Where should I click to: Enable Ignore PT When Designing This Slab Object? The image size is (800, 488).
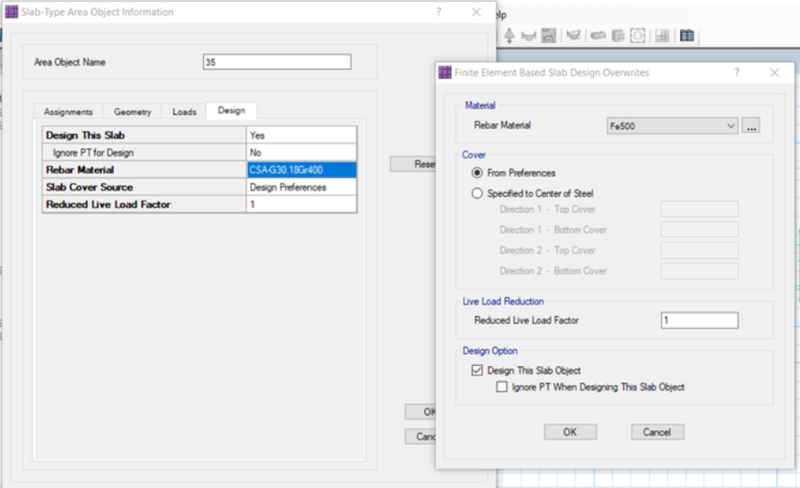click(x=502, y=387)
